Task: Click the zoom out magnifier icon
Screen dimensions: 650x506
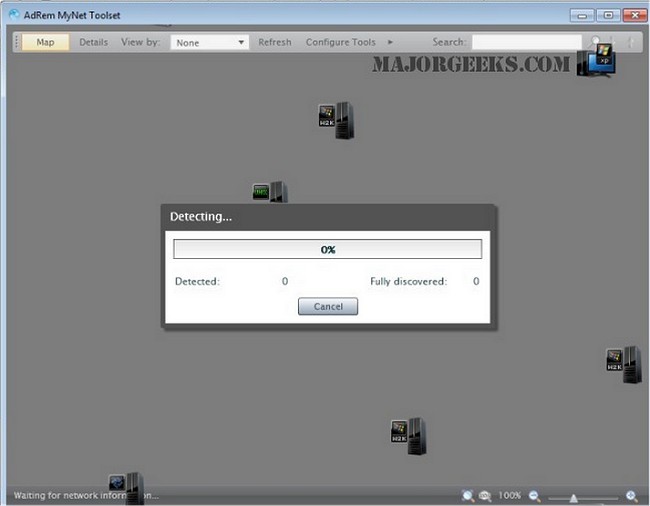Action: click(x=534, y=496)
